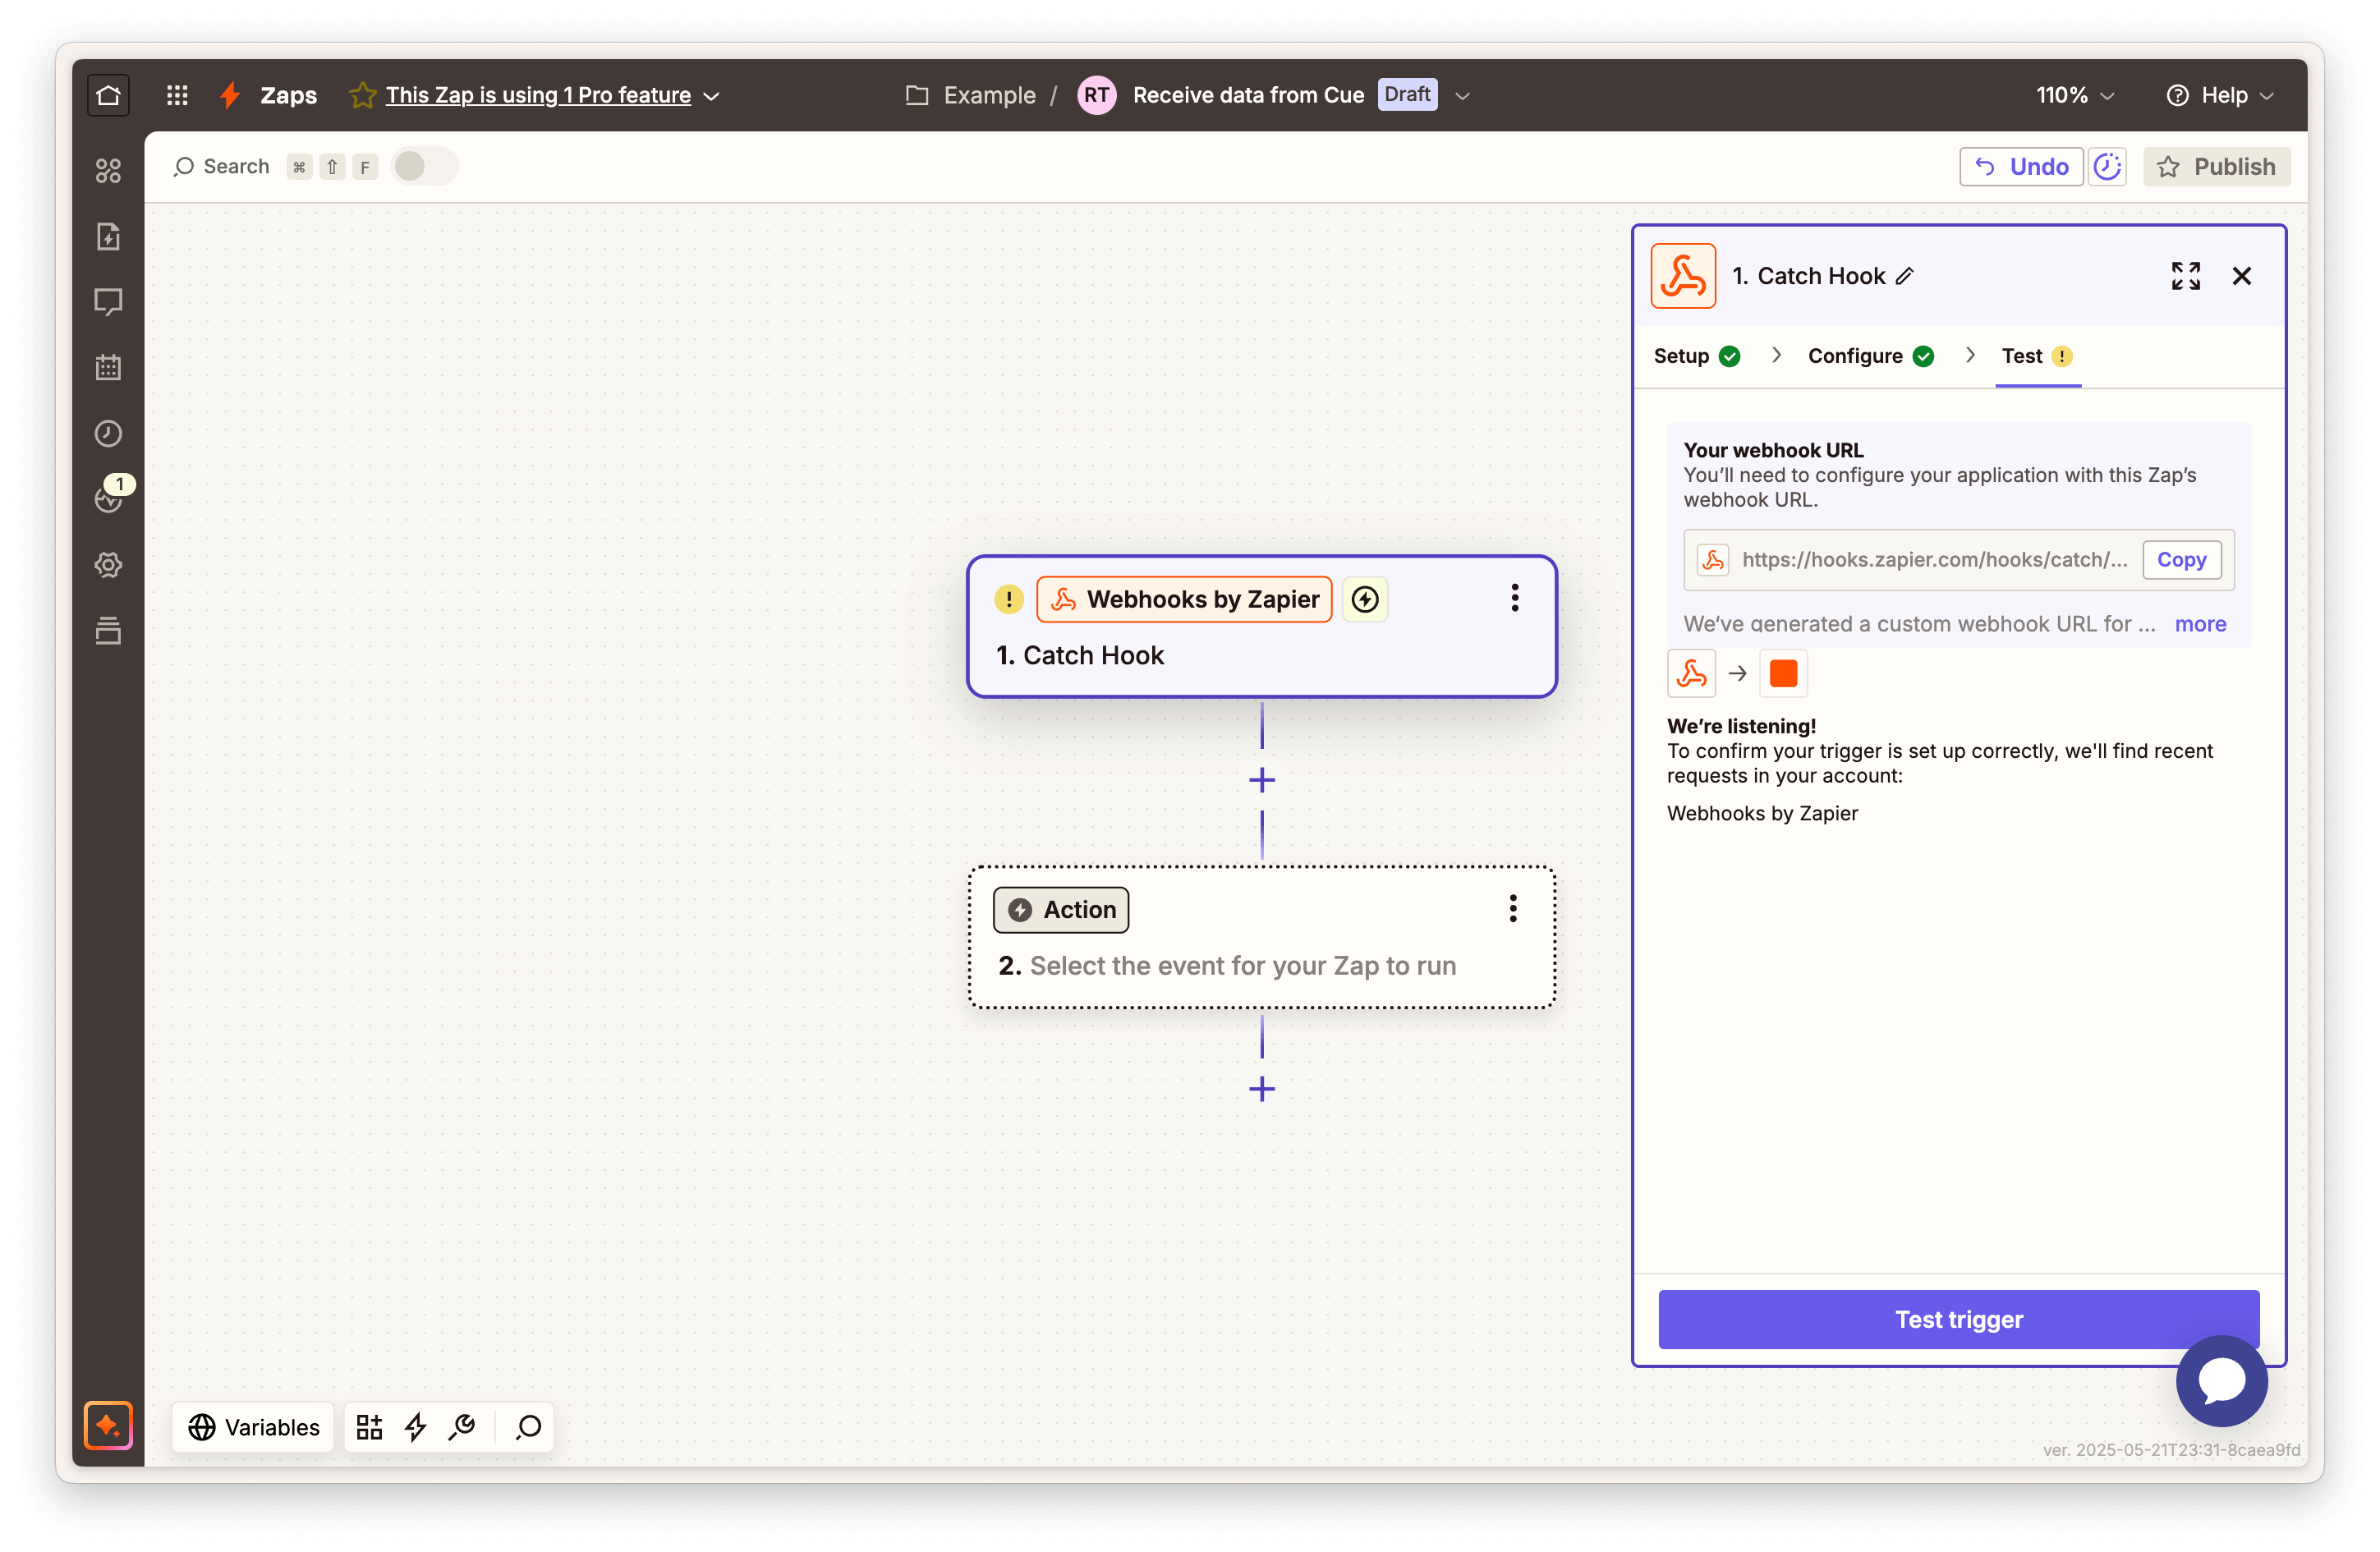Click the bottom toolbar lightning icon
Image resolution: width=2380 pixels, height=1552 pixels.
tap(415, 1427)
